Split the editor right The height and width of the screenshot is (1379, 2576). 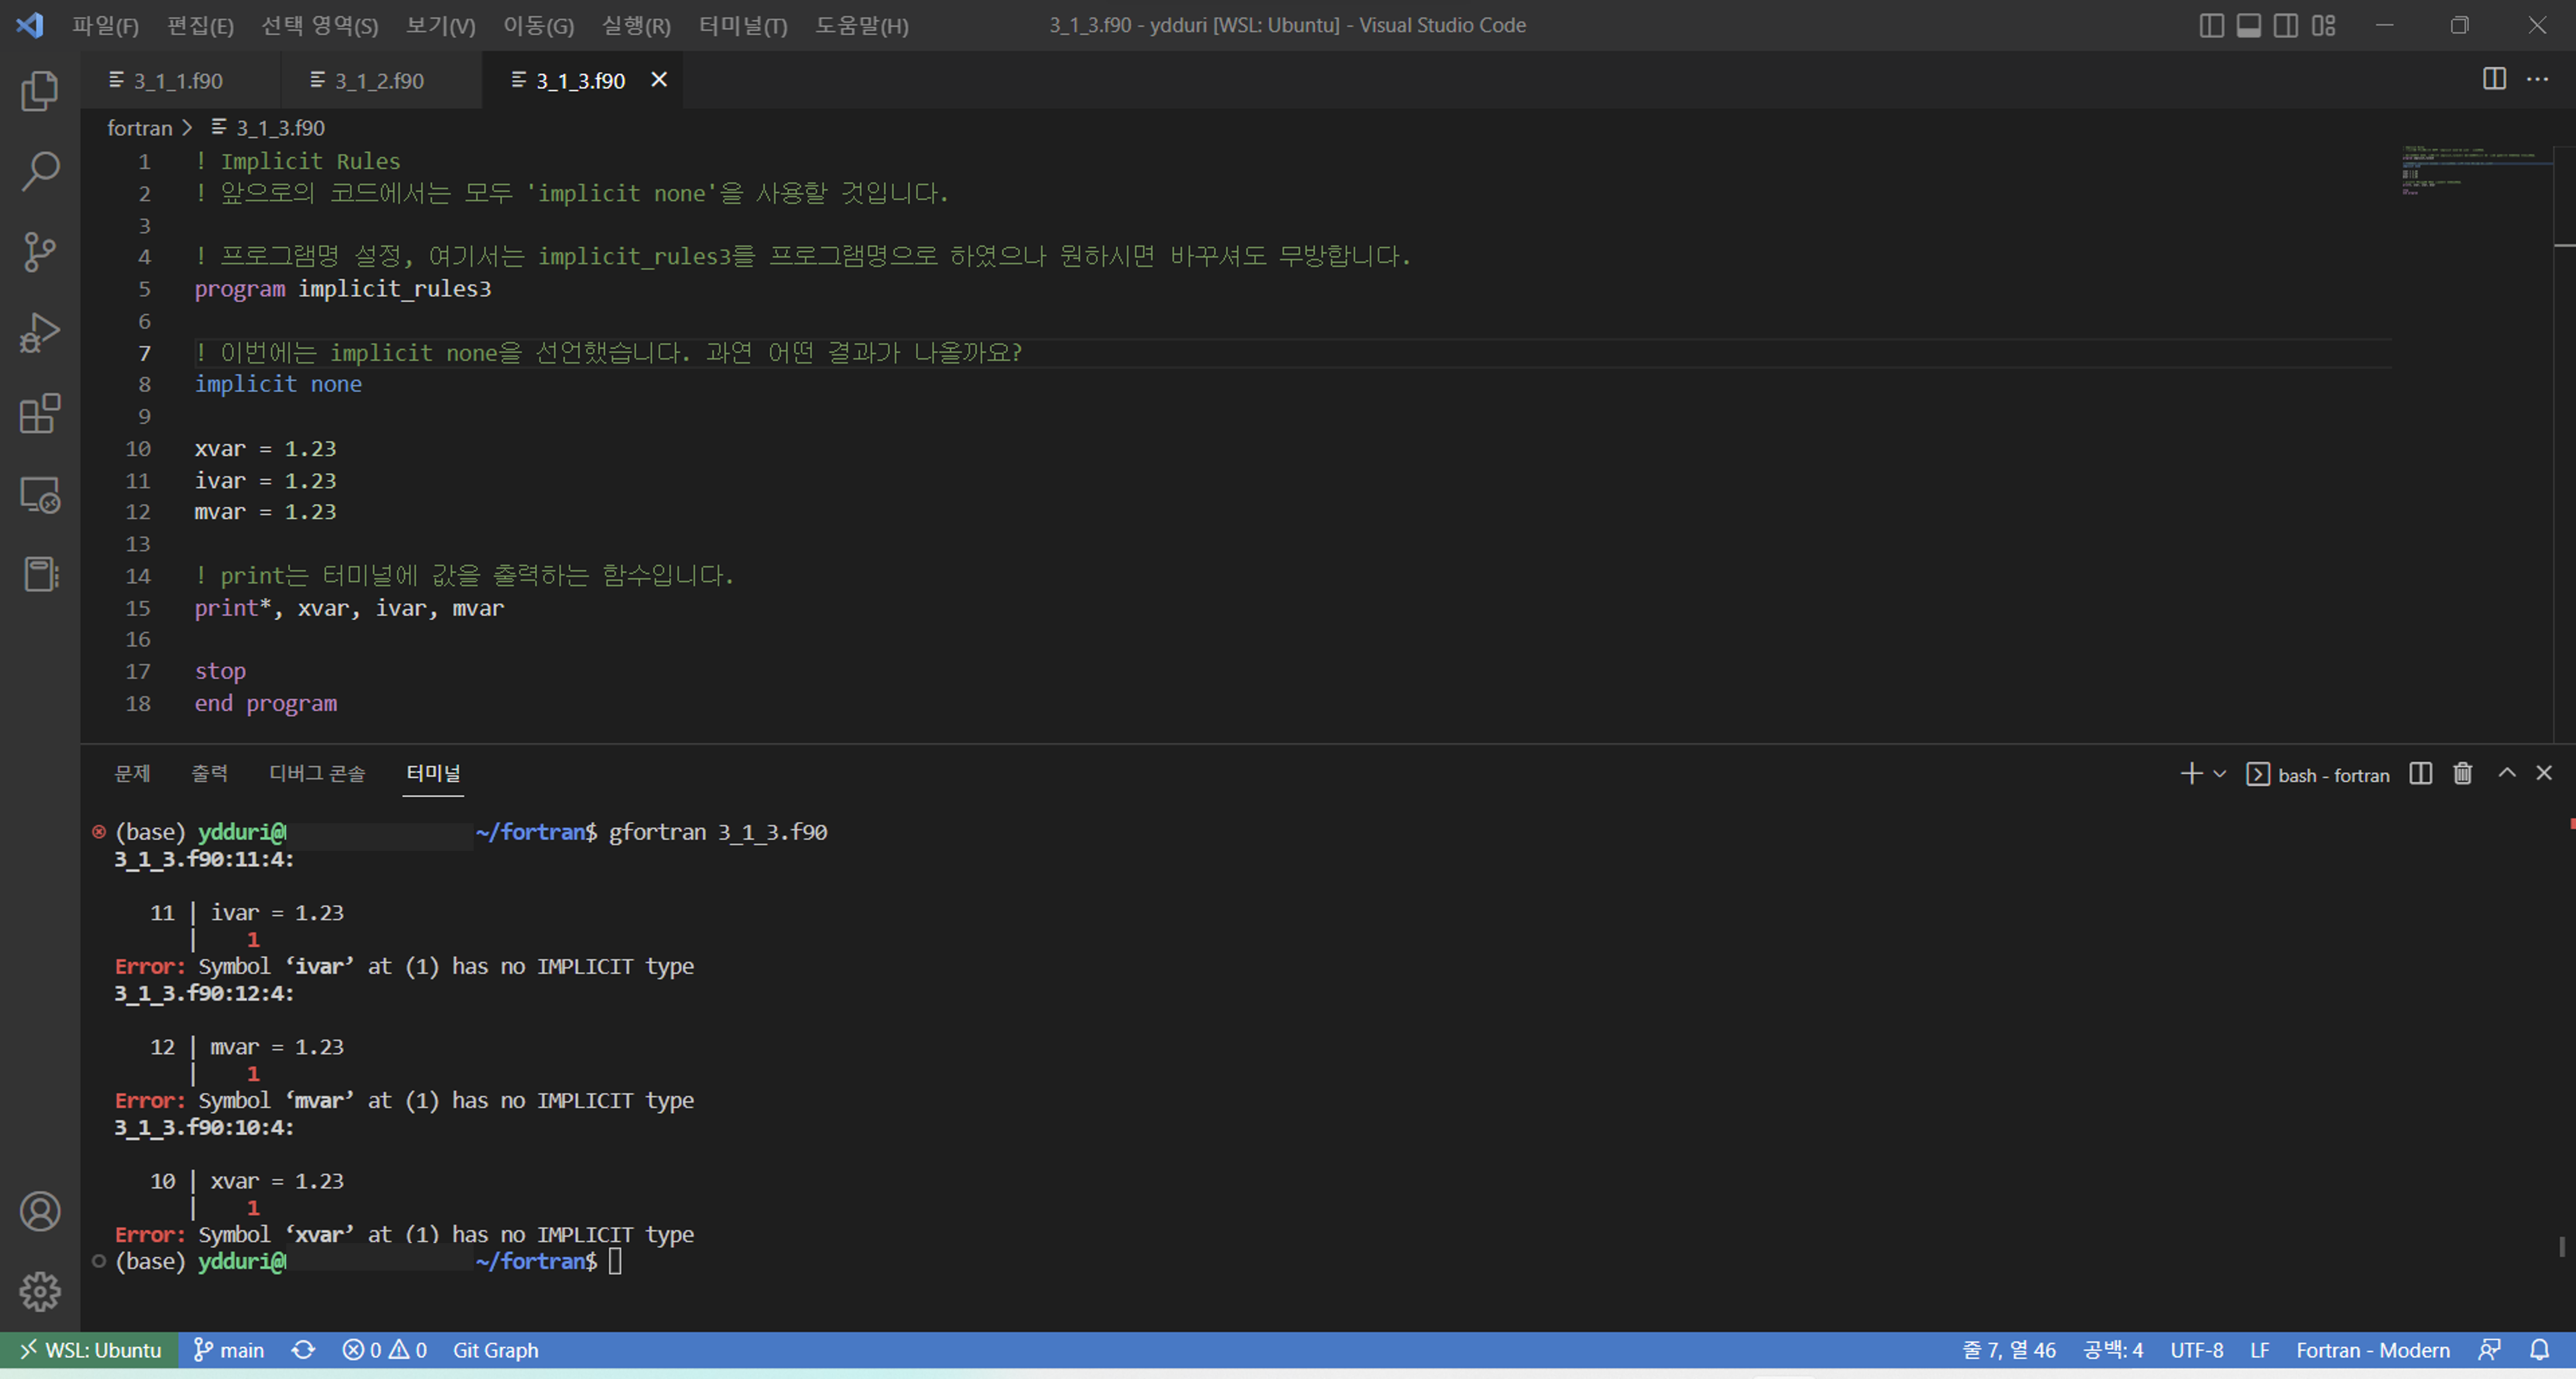[x=2494, y=79]
